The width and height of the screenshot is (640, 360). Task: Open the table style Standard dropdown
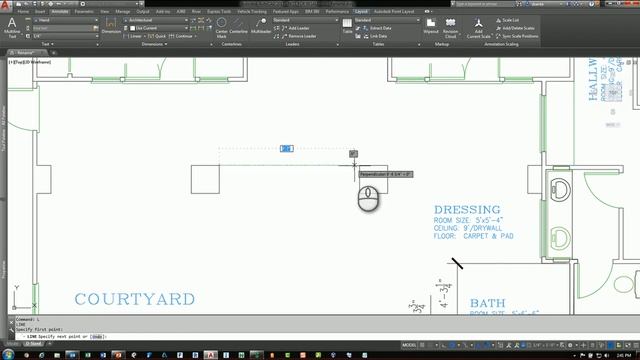click(387, 20)
